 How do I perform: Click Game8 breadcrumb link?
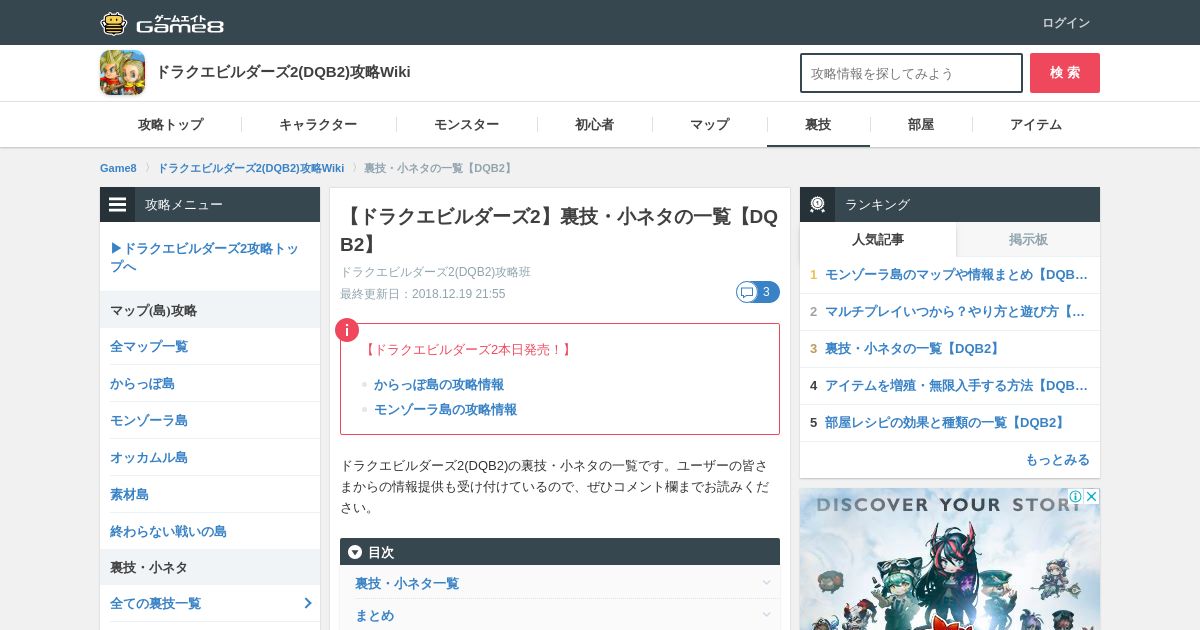[118, 168]
